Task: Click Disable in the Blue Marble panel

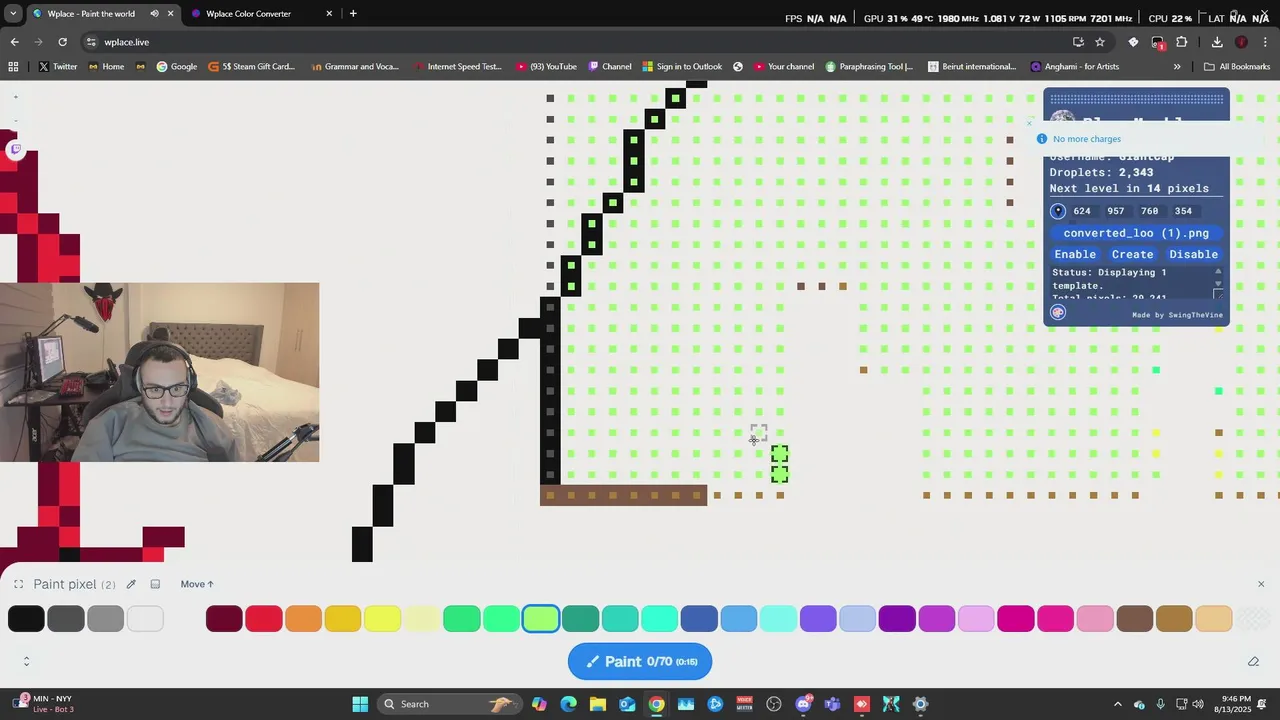Action: tap(1193, 254)
